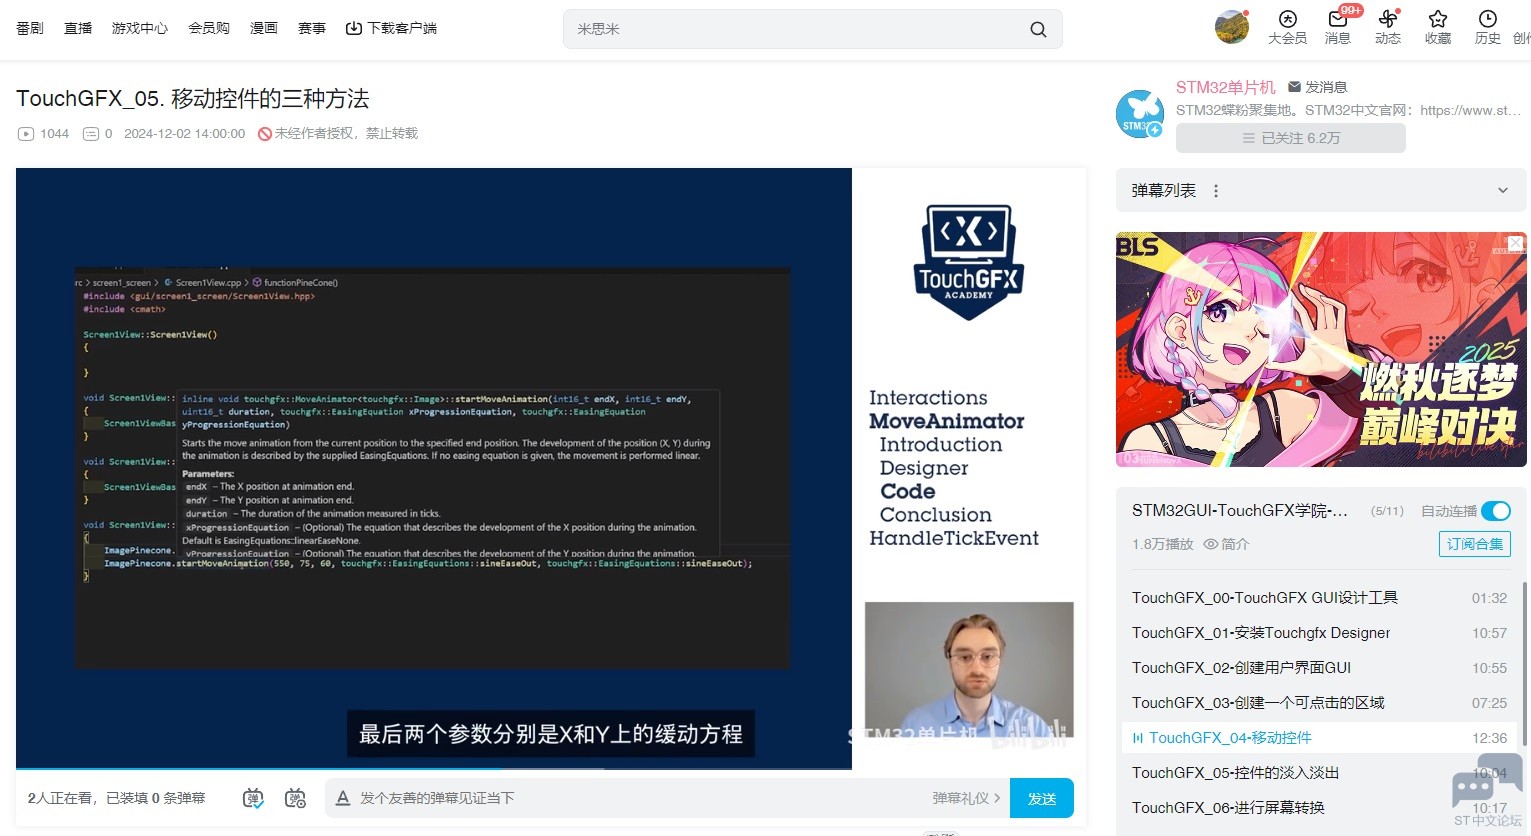Toggle the 自动连播 autoplay switch

point(1495,511)
